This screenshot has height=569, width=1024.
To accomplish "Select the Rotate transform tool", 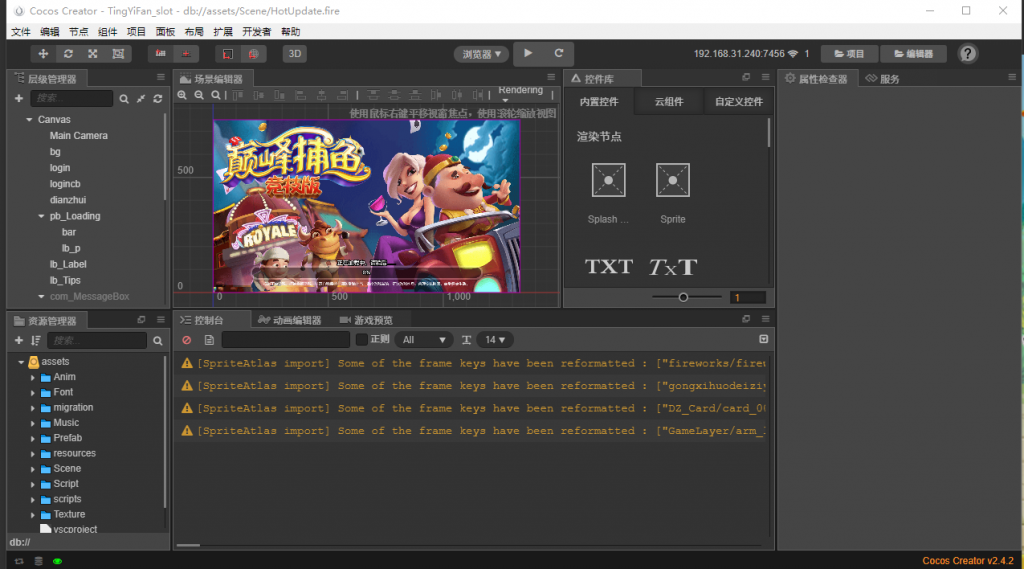I will [68, 54].
